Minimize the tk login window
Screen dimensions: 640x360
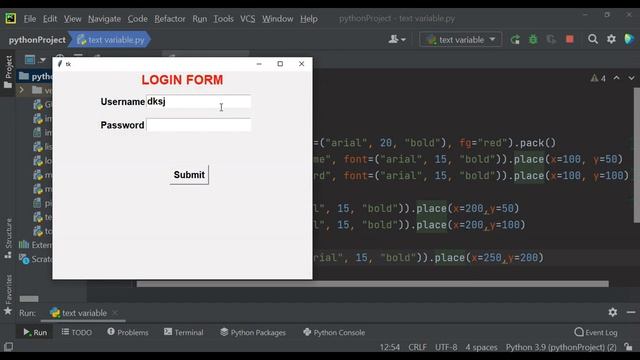pos(259,64)
